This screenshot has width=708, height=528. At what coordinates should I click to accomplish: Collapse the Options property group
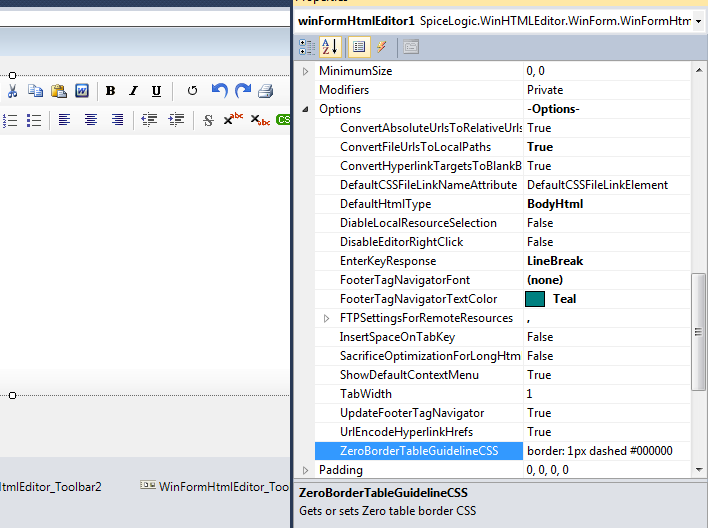pos(306,109)
